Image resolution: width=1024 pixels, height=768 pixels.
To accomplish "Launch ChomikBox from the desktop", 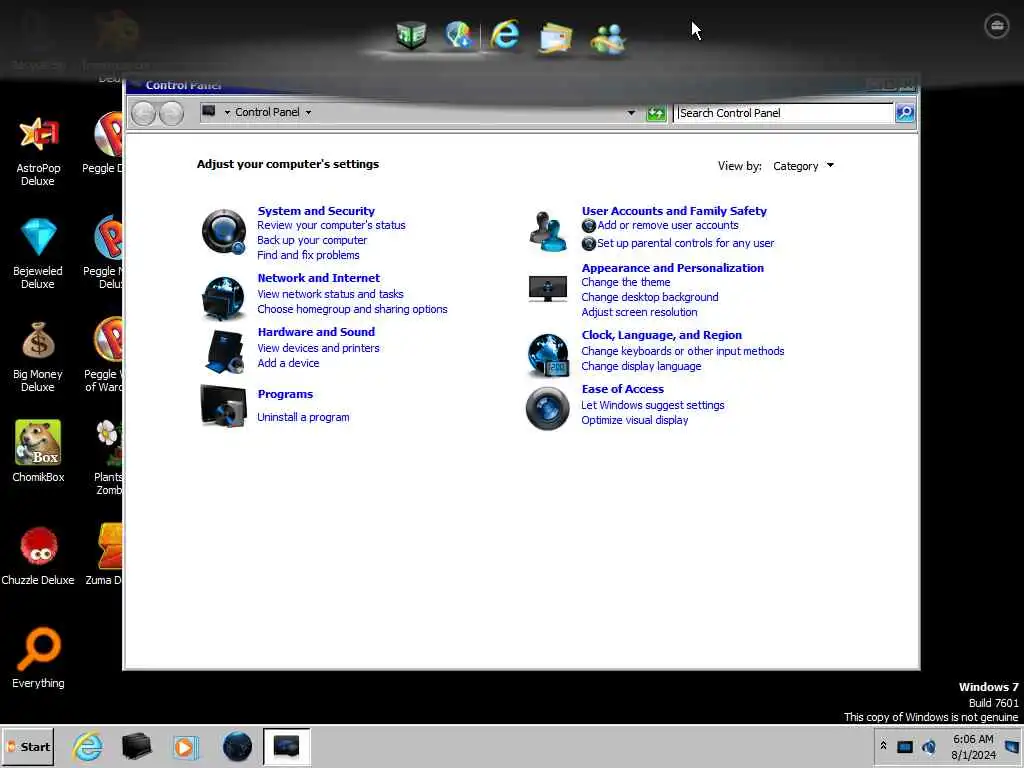I will 38,451.
